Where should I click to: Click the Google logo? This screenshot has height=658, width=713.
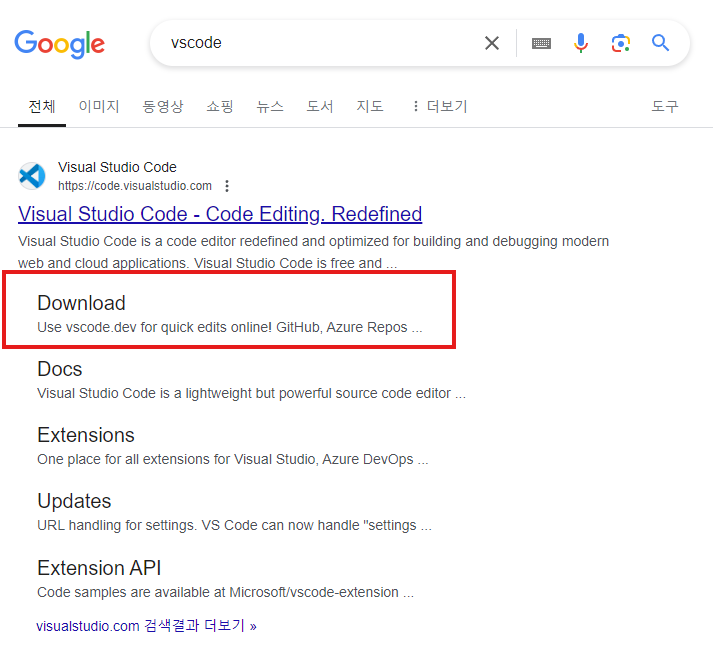(60, 44)
